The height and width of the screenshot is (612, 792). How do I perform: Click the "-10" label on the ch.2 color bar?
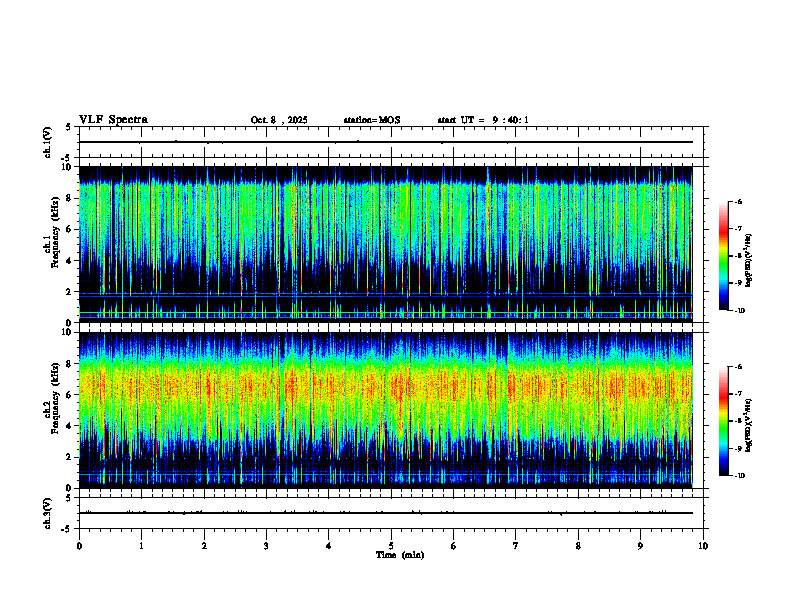click(x=739, y=476)
